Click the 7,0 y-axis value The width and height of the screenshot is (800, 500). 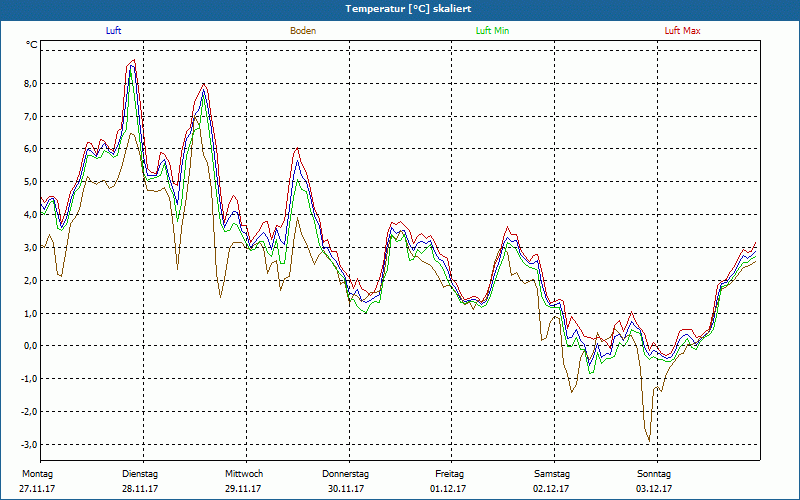pyautogui.click(x=30, y=116)
